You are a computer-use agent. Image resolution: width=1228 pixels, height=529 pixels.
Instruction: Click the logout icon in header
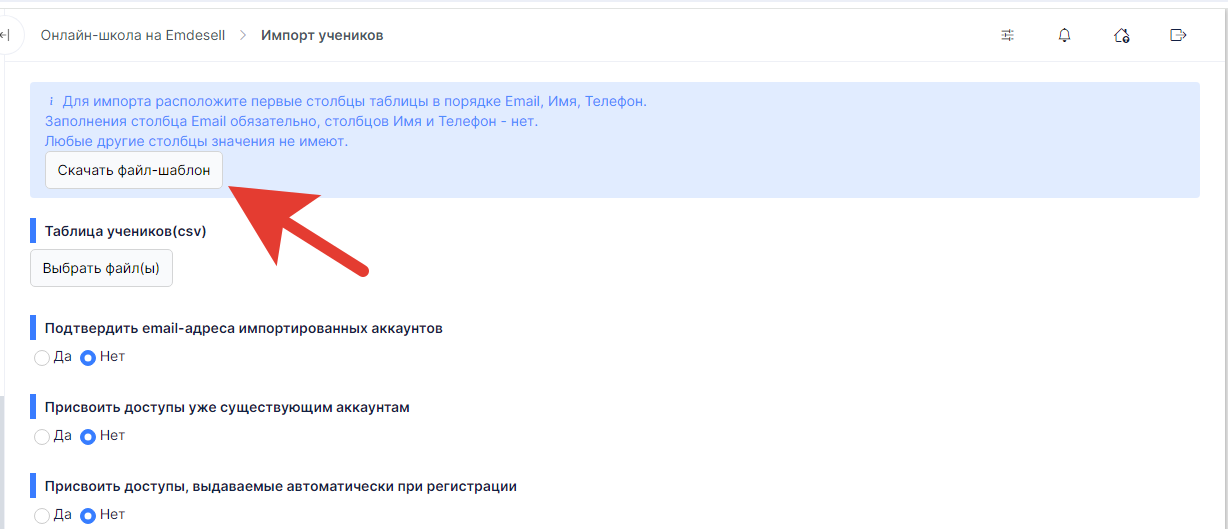click(1178, 36)
